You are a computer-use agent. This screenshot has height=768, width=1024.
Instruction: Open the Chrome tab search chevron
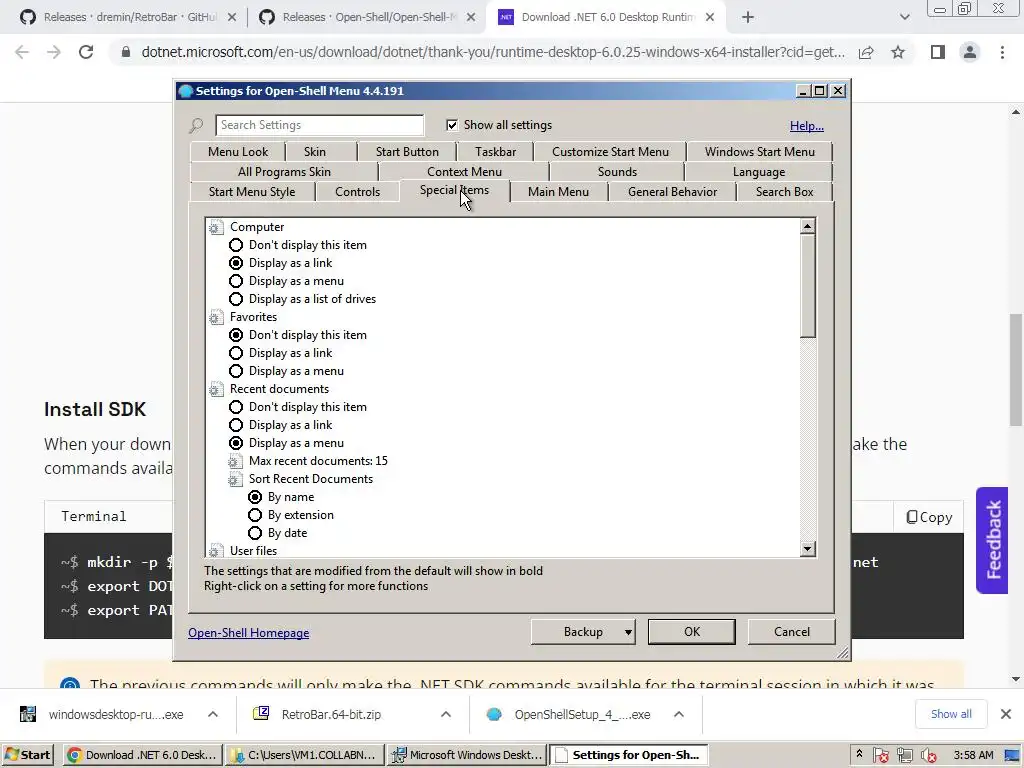click(904, 17)
